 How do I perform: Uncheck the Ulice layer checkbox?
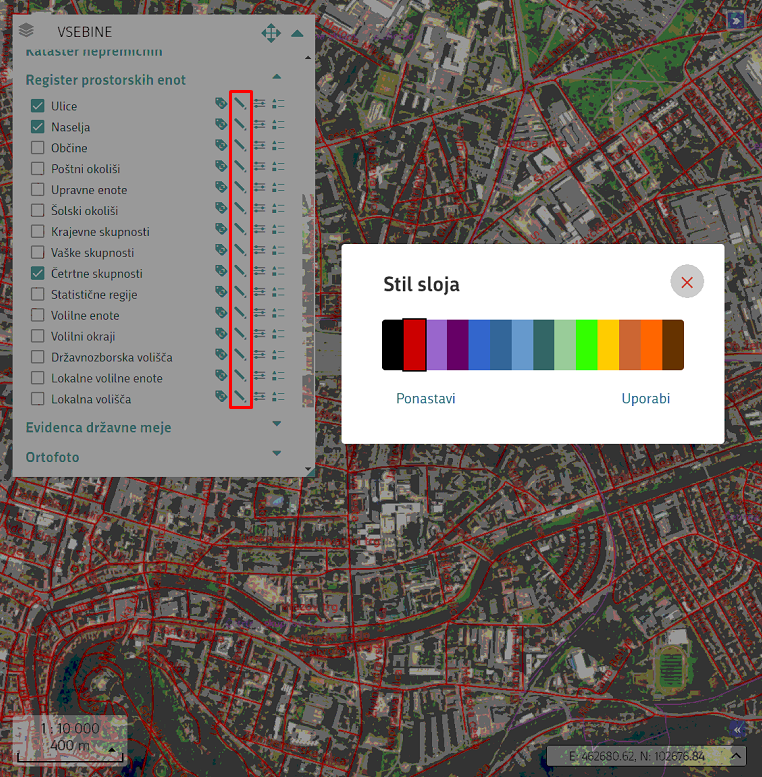[38, 106]
